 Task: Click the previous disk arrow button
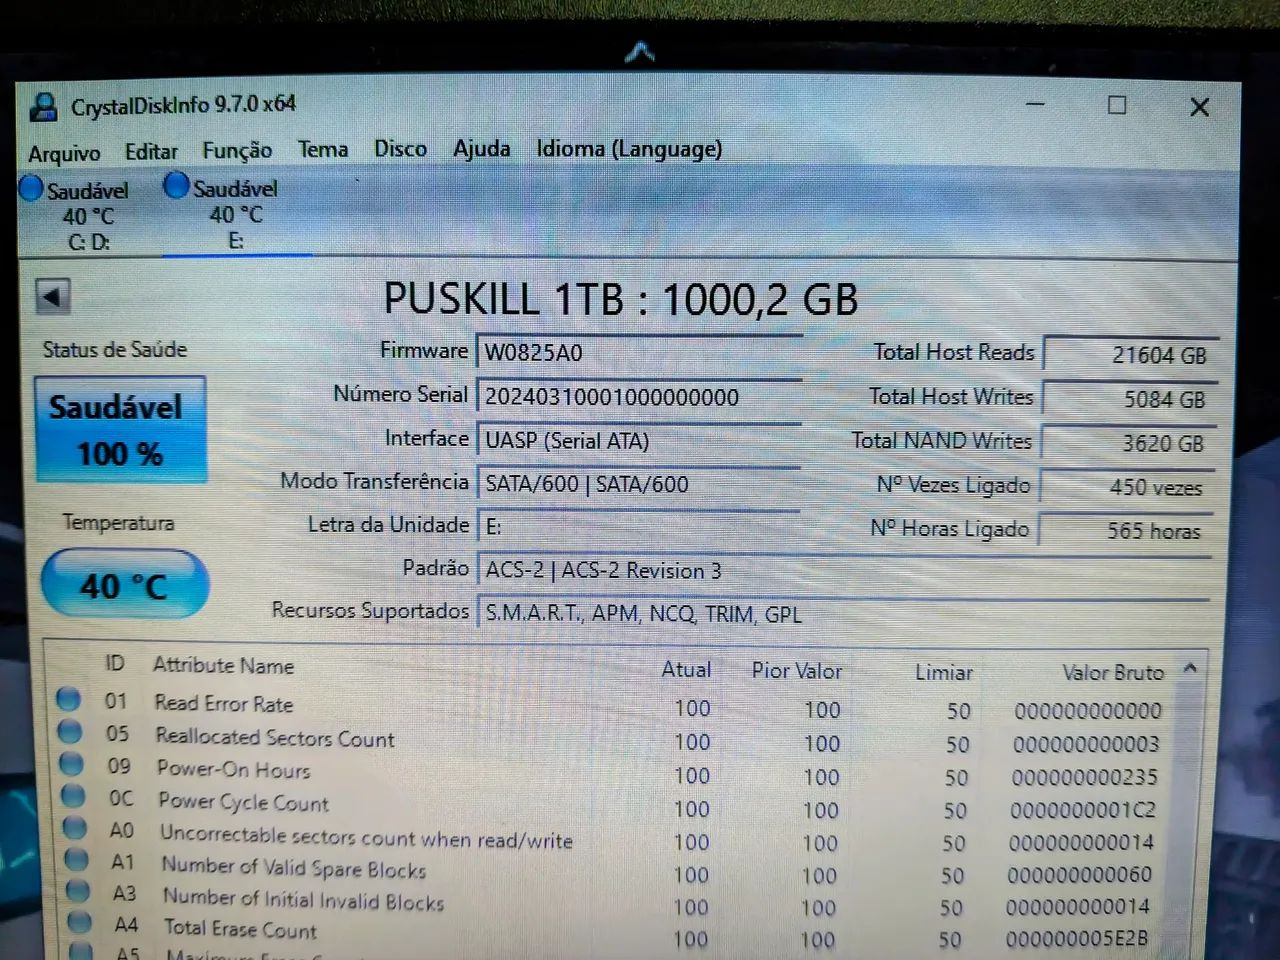(52, 296)
